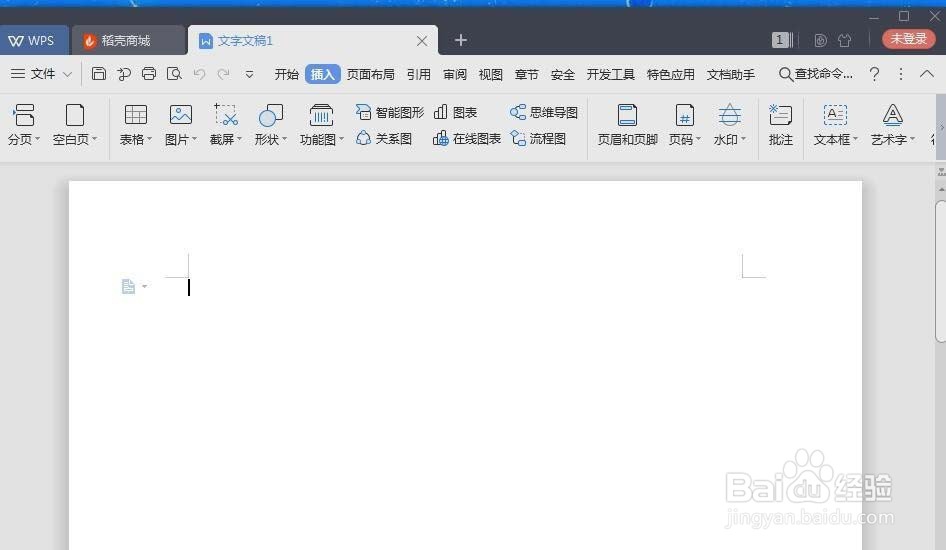The image size is (946, 550).
Task: Insert a blank page (空白页)
Action: point(74,124)
